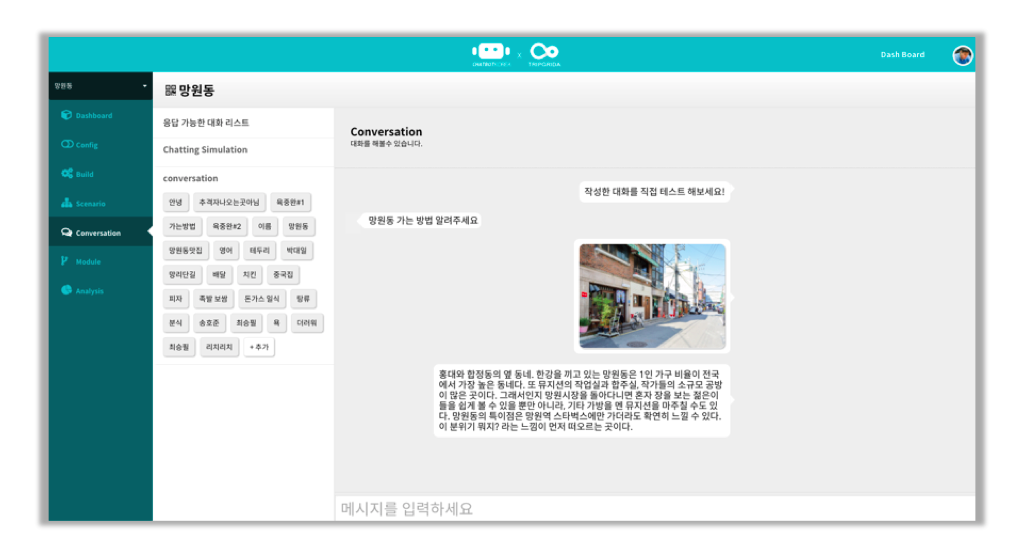
Task: Open the 망원동맛집 chip
Action: [x=186, y=250]
